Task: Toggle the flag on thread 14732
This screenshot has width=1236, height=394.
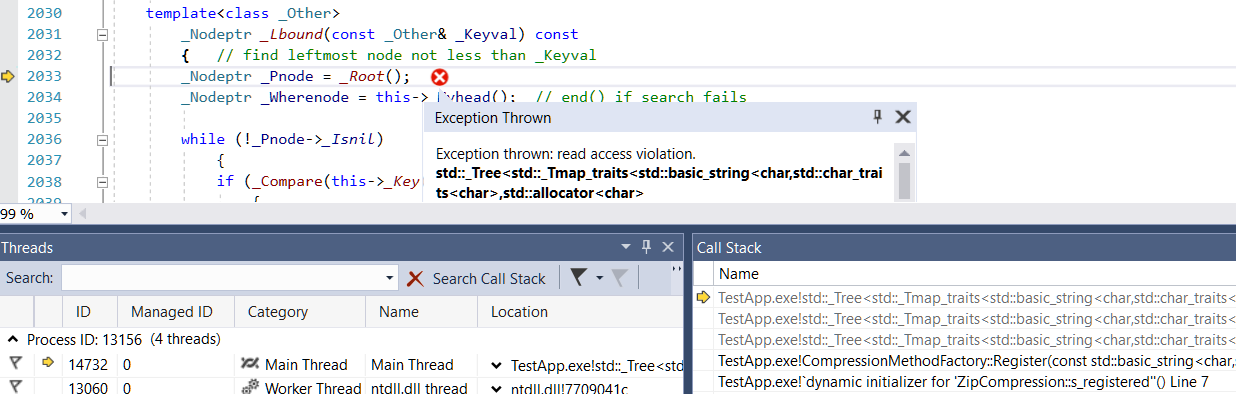Action: (16, 364)
